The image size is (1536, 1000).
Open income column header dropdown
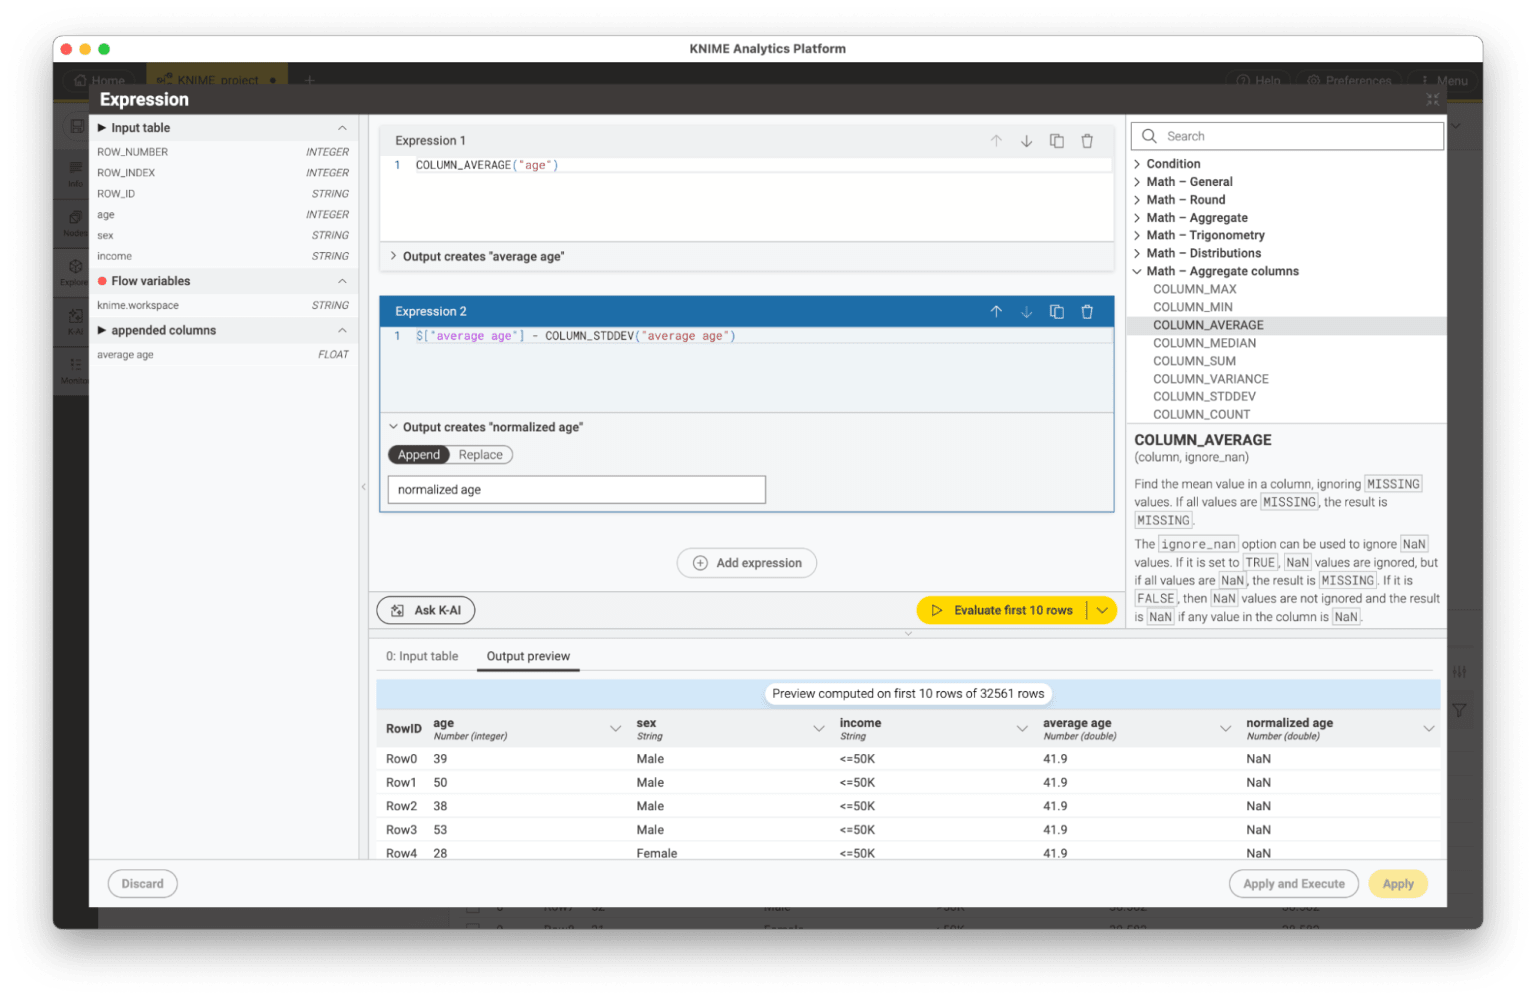click(1022, 729)
